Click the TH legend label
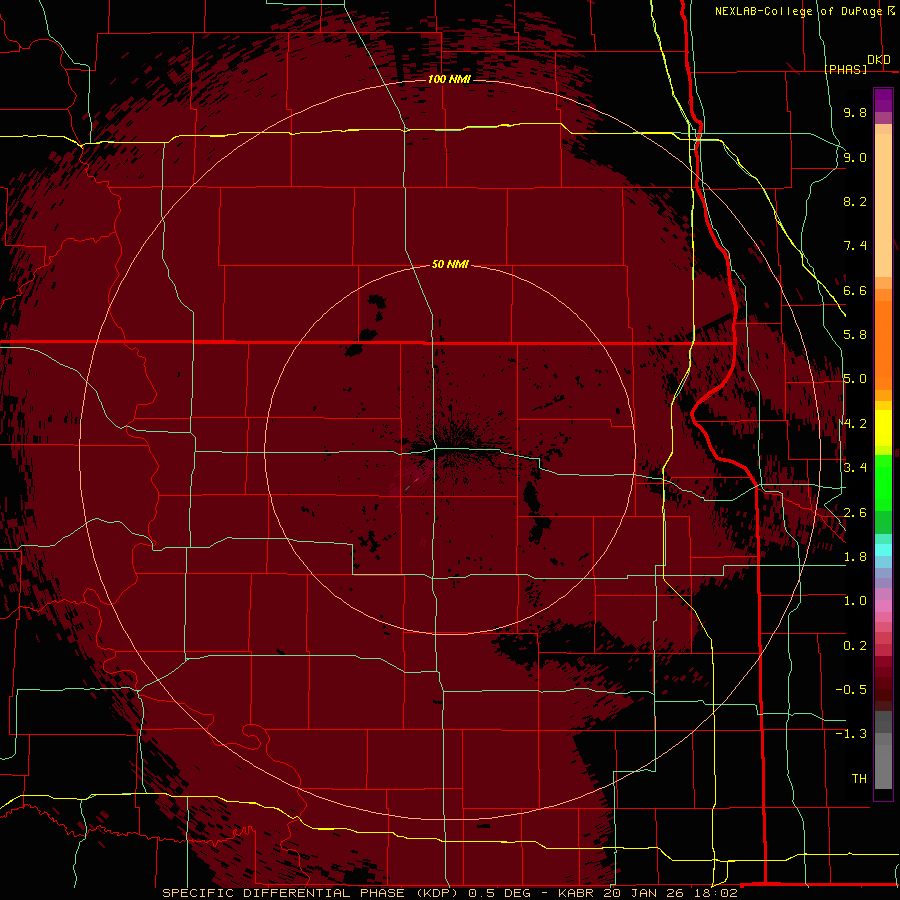Screen dimensions: 900x900 click(x=859, y=779)
